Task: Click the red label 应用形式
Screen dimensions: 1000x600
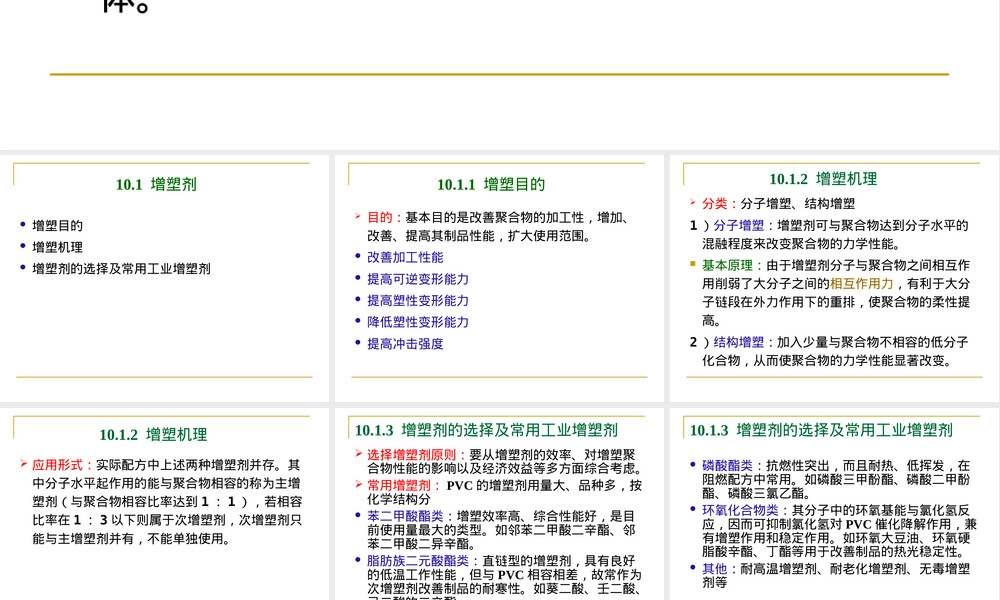Action: pyautogui.click(x=57, y=465)
